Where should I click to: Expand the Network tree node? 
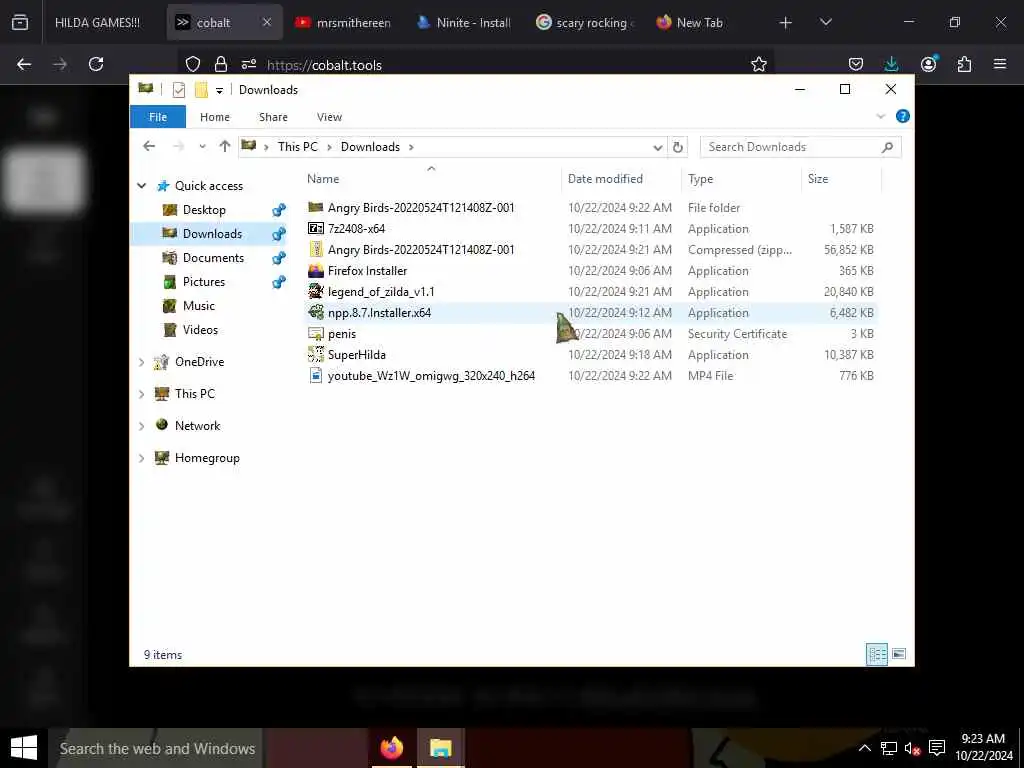142,426
